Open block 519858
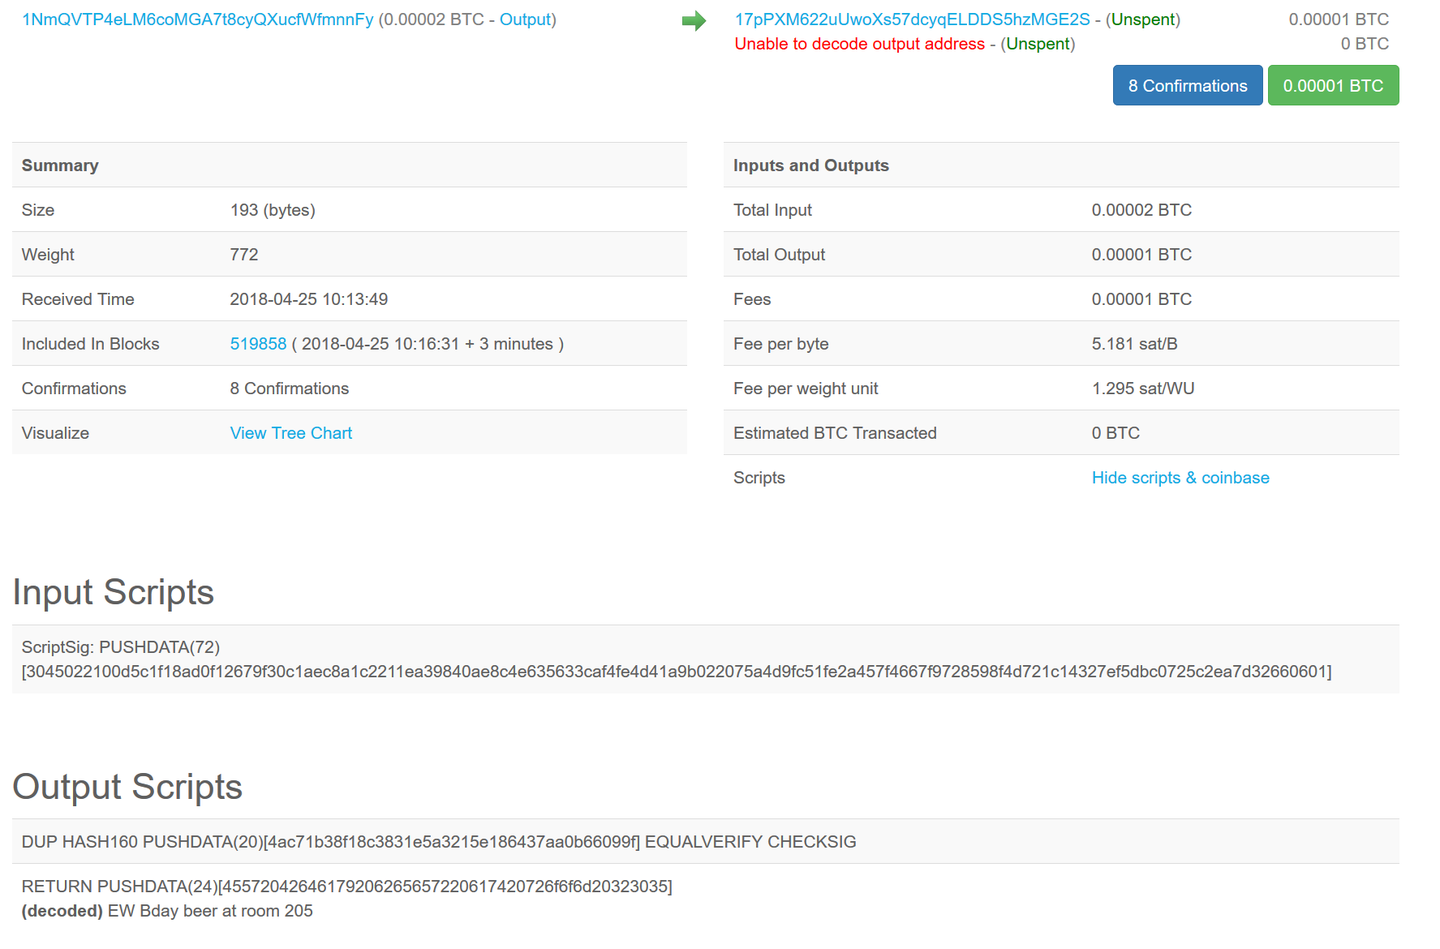Image resolution: width=1440 pixels, height=949 pixels. [x=258, y=344]
